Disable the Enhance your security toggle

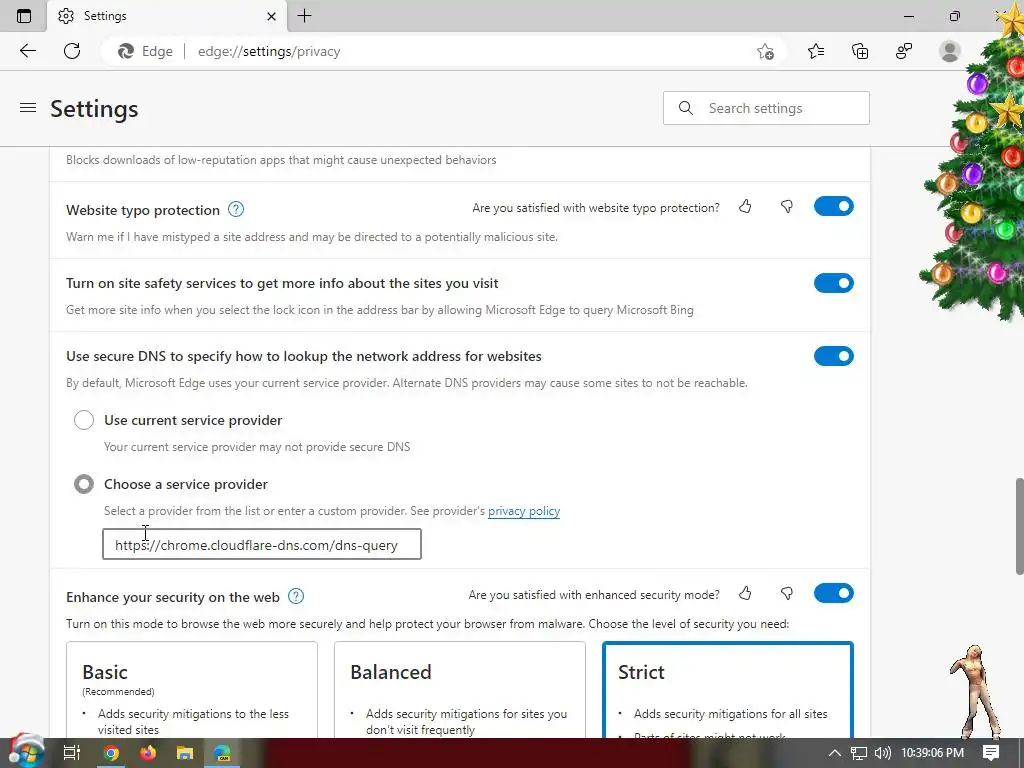pyautogui.click(x=833, y=593)
